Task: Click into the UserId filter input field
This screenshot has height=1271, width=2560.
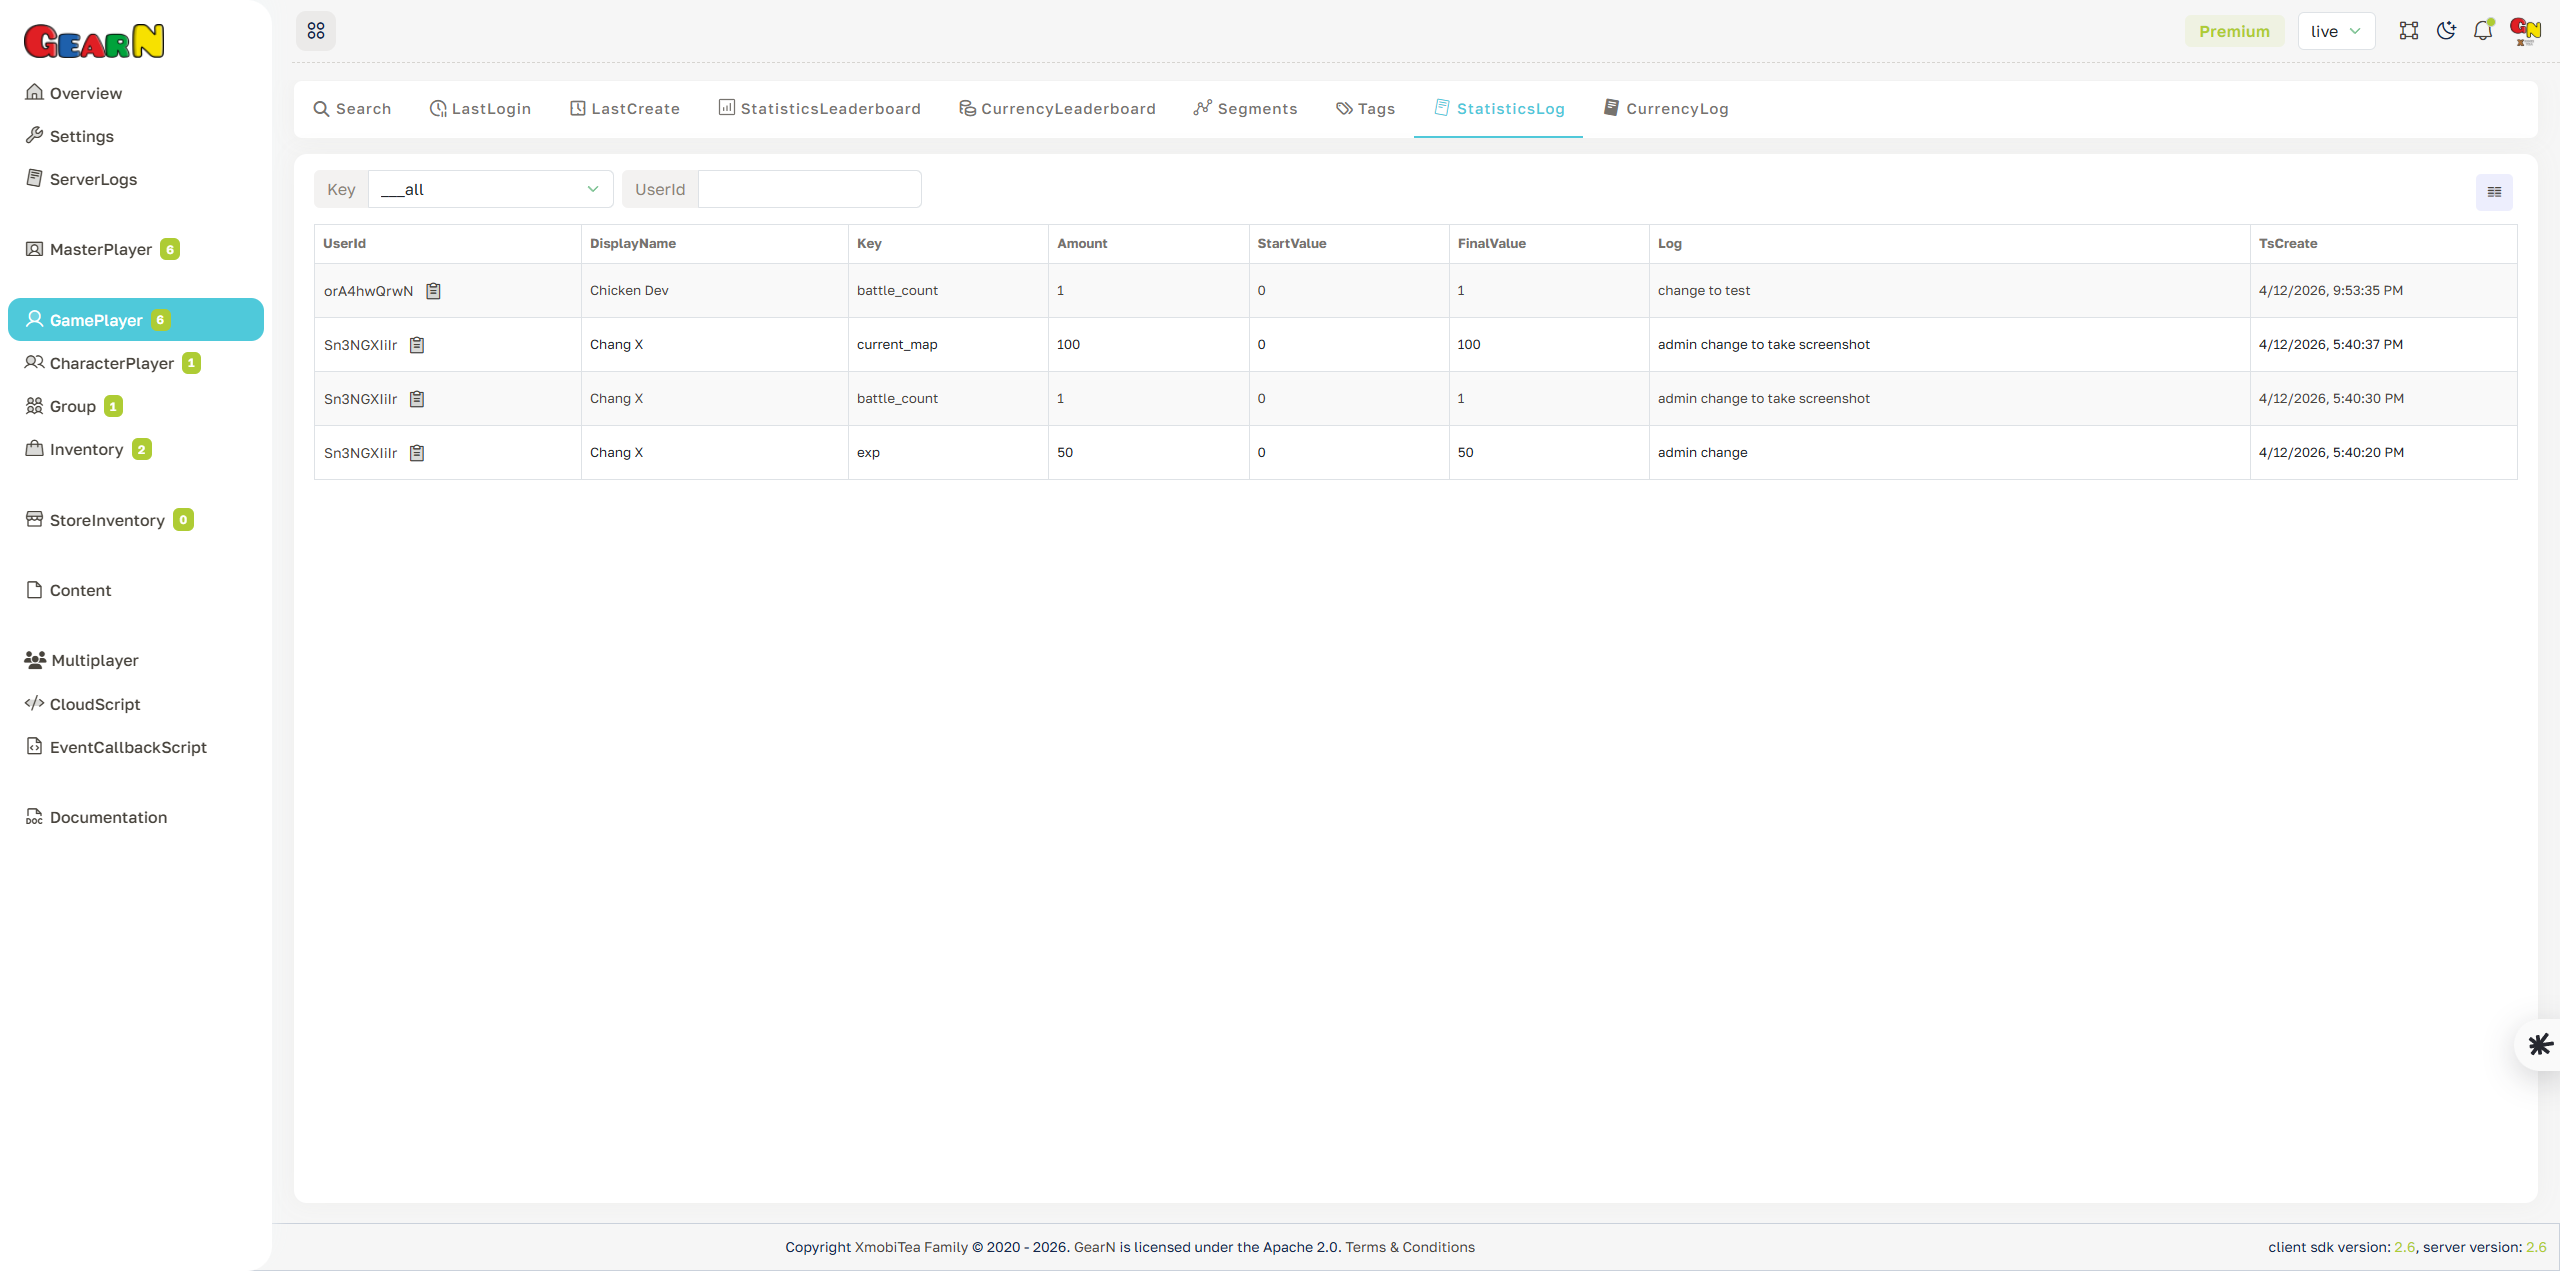Action: click(x=808, y=189)
